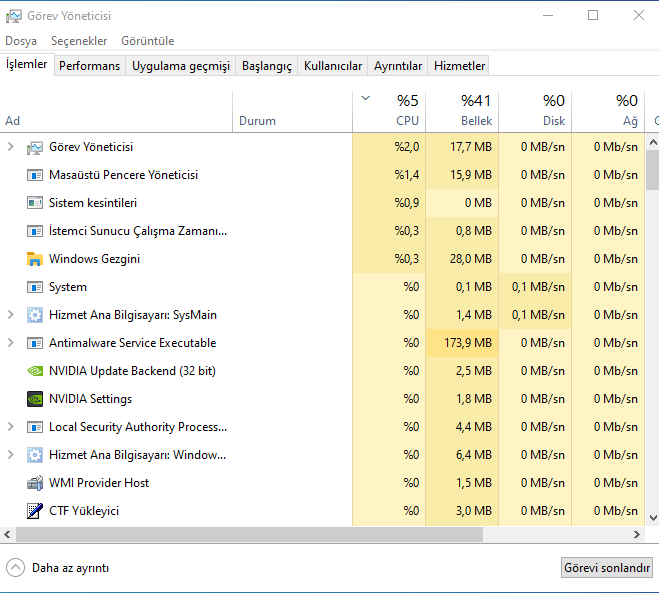659x593 pixels.
Task: Click the System process icon
Action: (x=35, y=287)
